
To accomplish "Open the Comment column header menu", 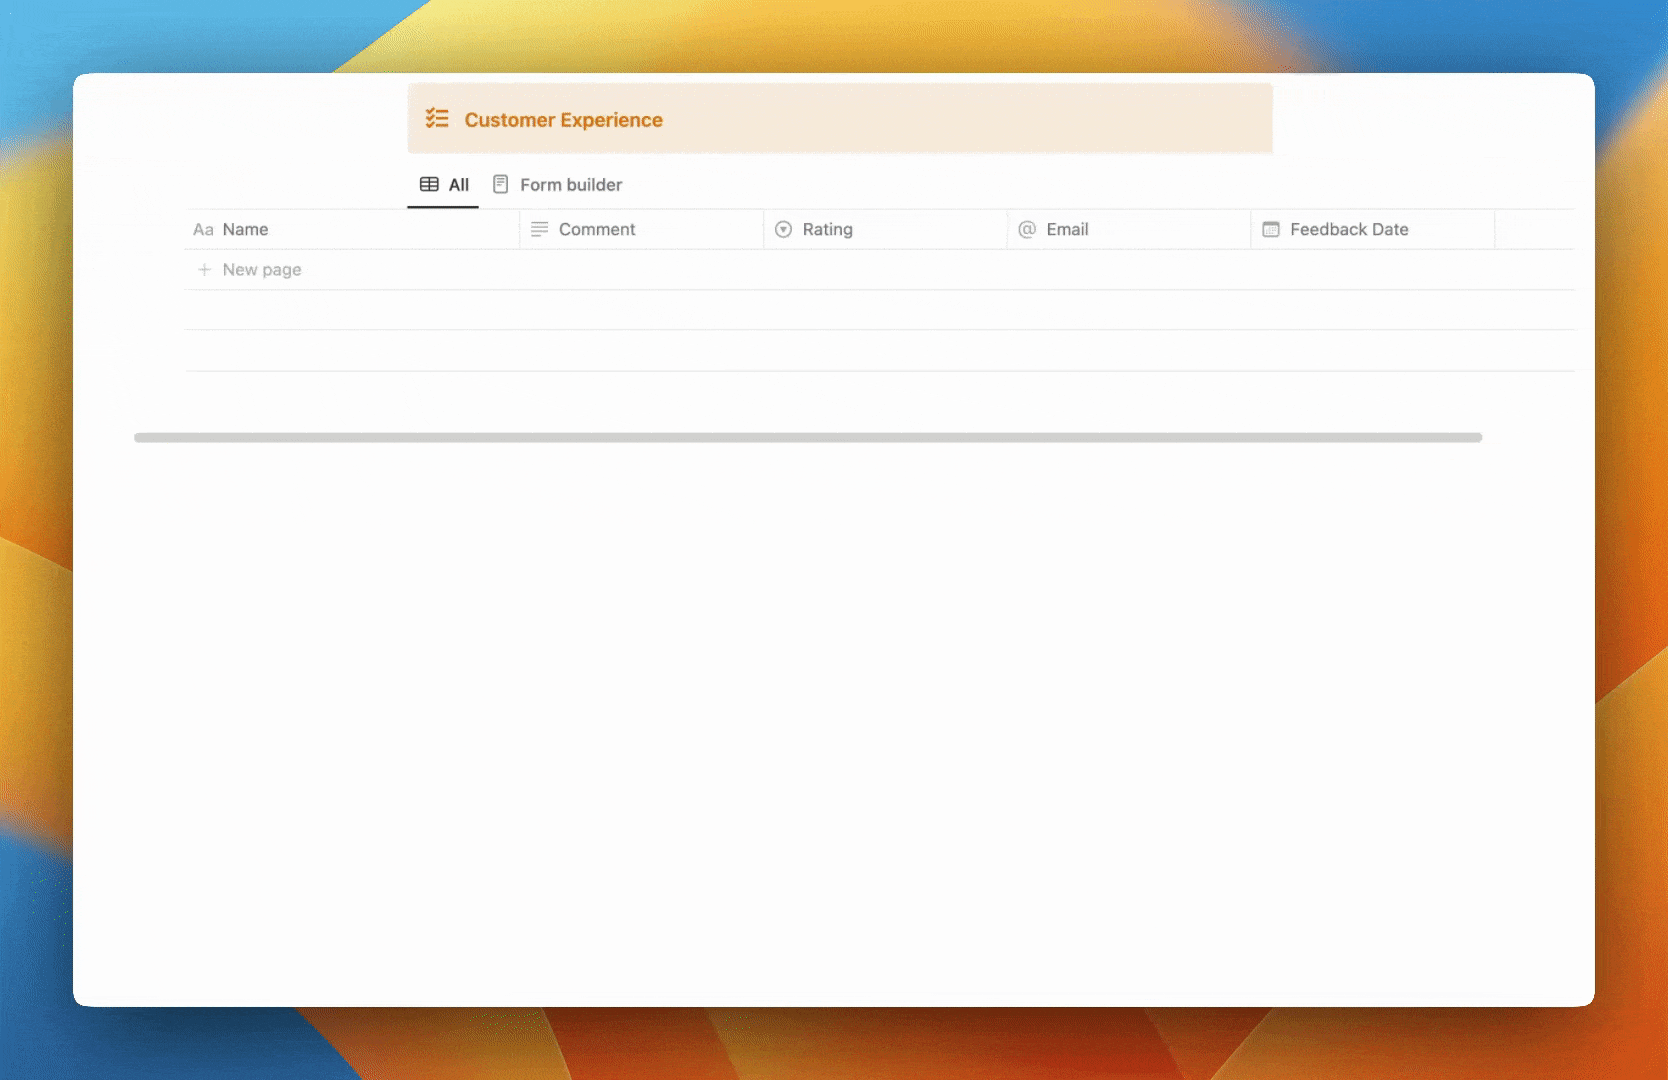I will (642, 230).
